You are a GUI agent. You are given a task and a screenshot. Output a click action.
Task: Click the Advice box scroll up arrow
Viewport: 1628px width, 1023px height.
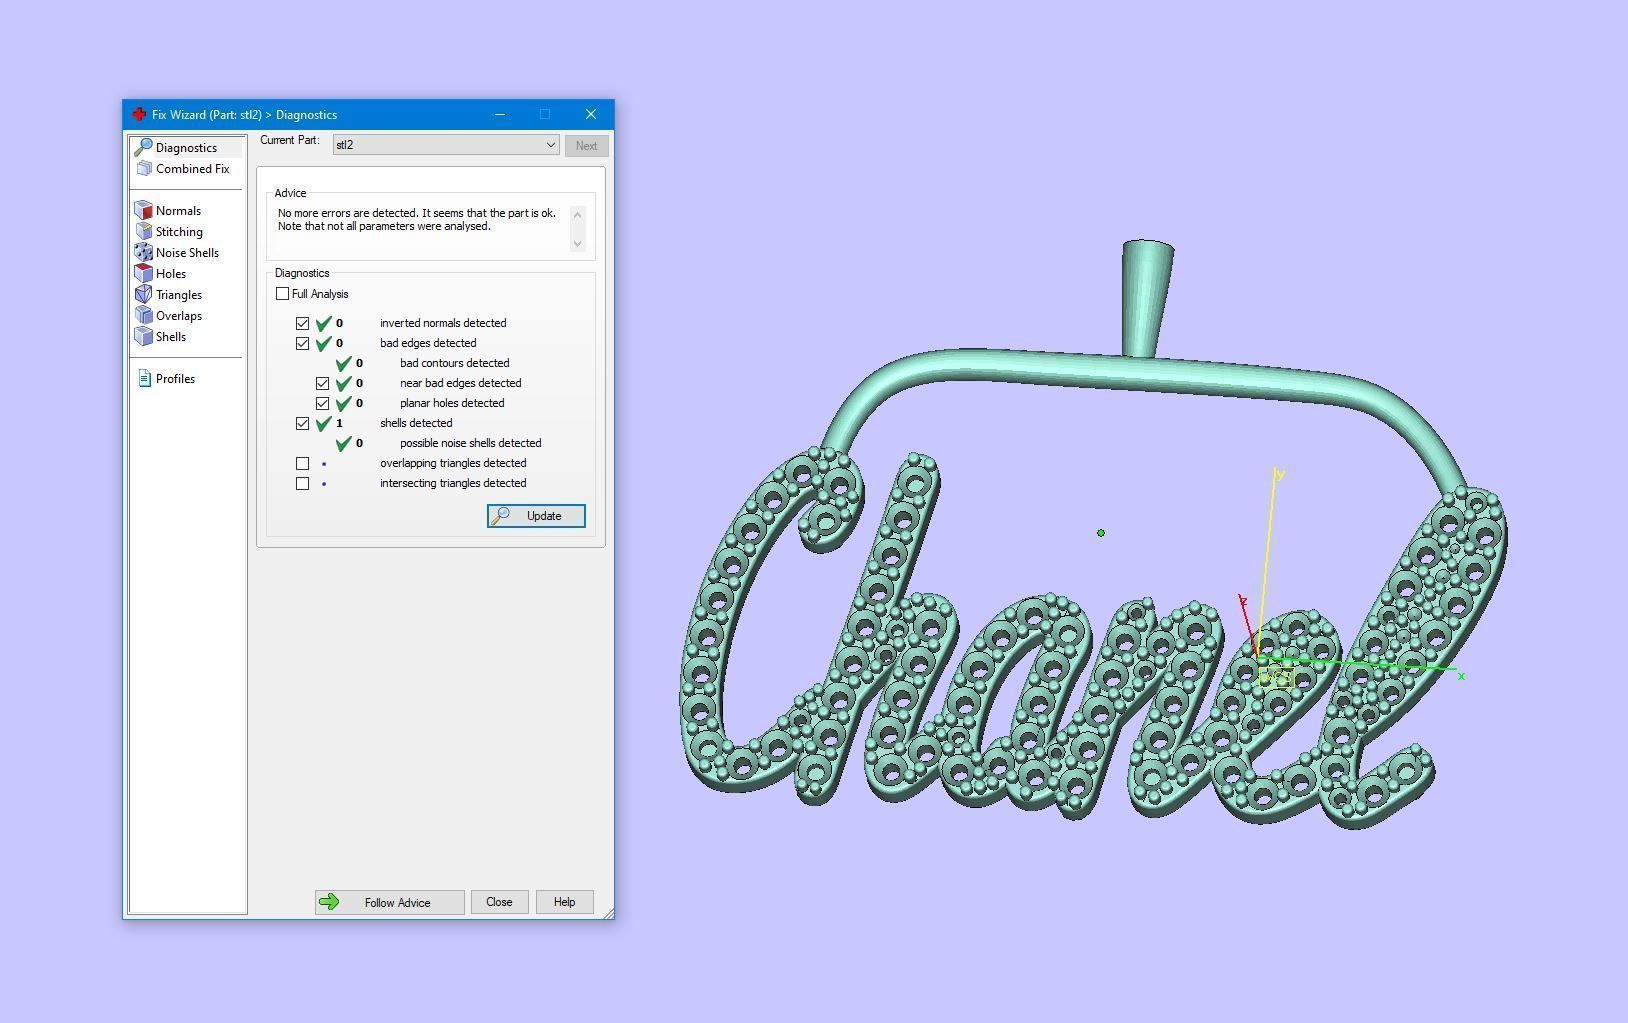(x=577, y=214)
